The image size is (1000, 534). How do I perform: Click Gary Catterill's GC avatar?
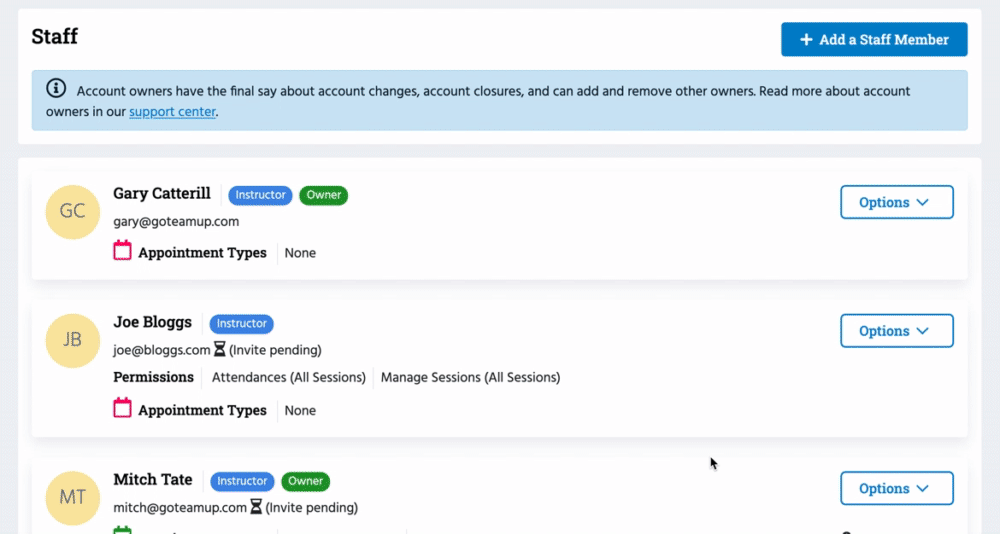(73, 212)
